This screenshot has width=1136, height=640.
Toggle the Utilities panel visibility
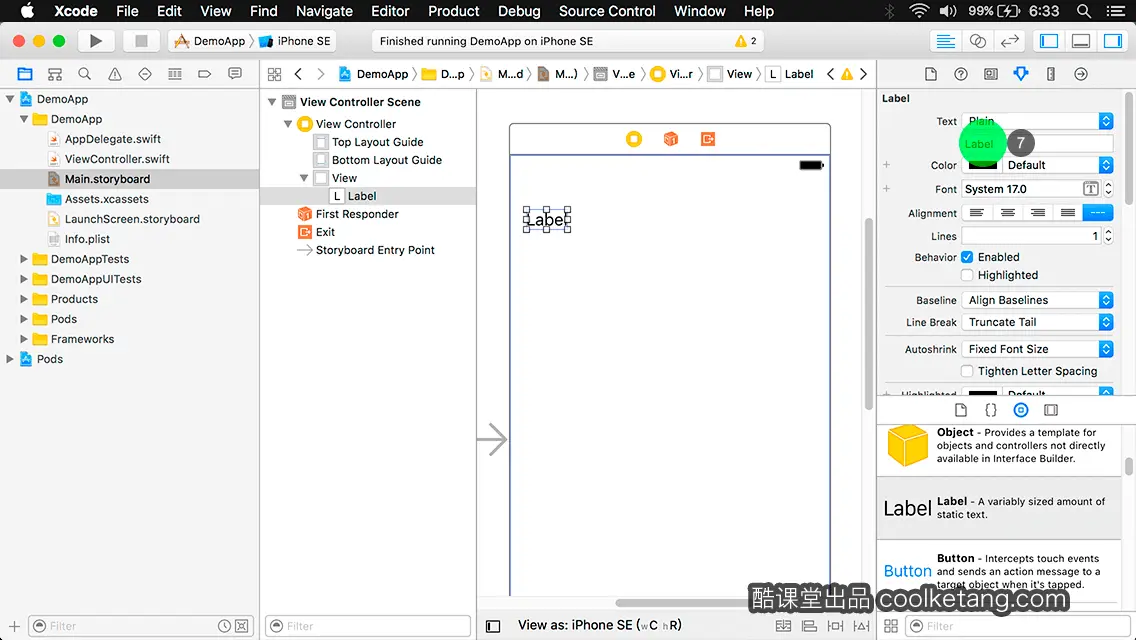[x=1113, y=41]
